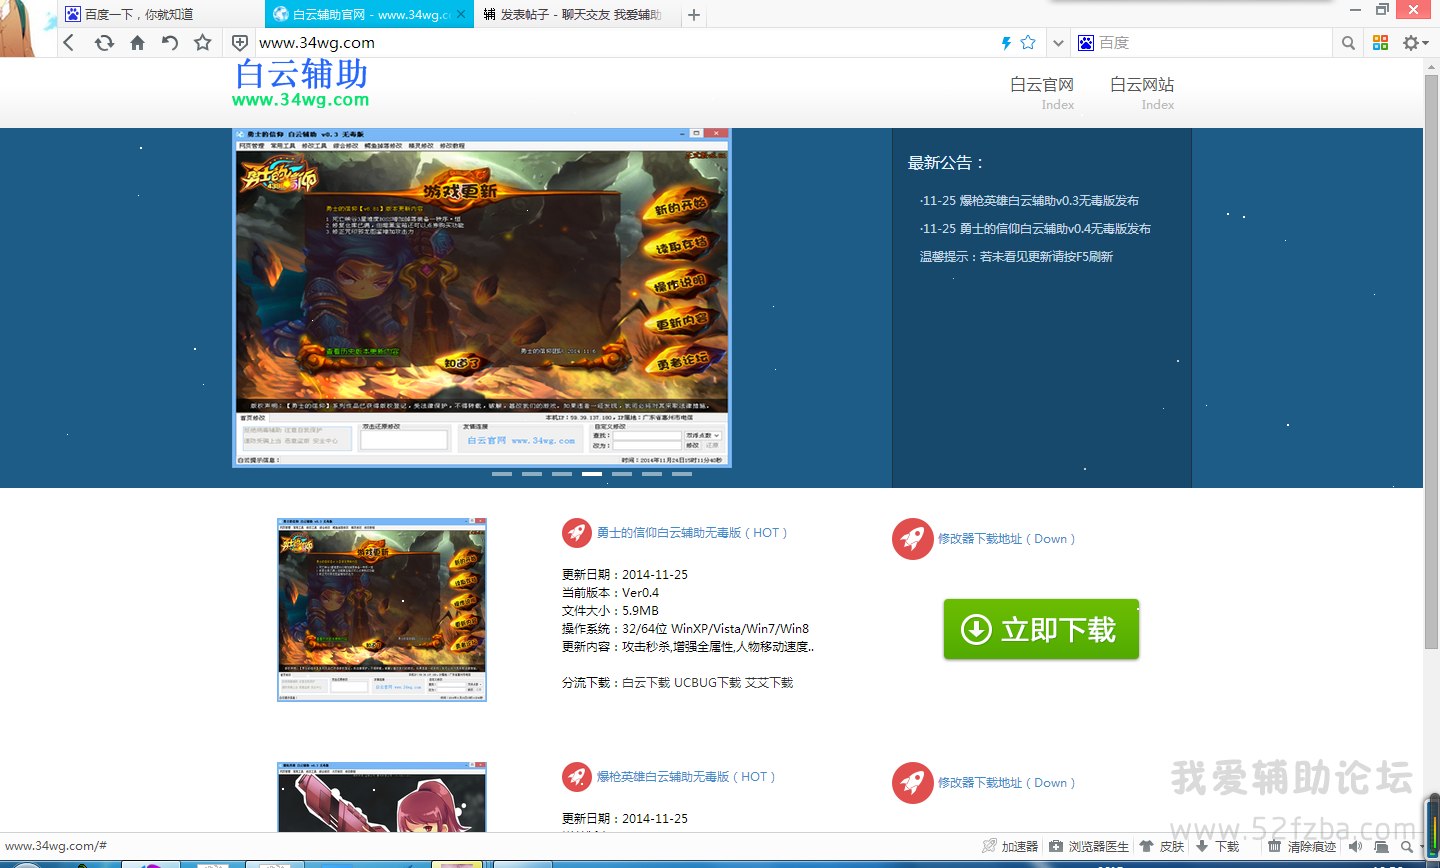1440x868 pixels.
Task: Close the 白云辅助官网 tab
Action: [x=461, y=15]
